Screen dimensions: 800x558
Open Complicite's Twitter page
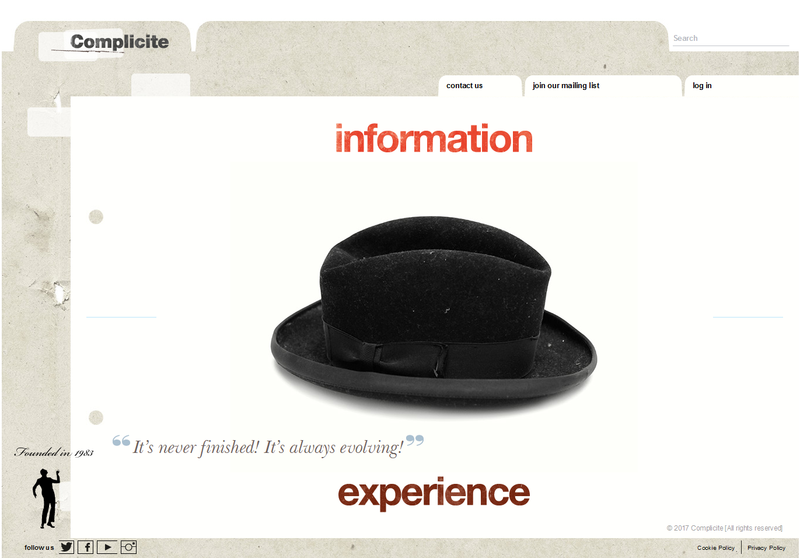click(66, 547)
